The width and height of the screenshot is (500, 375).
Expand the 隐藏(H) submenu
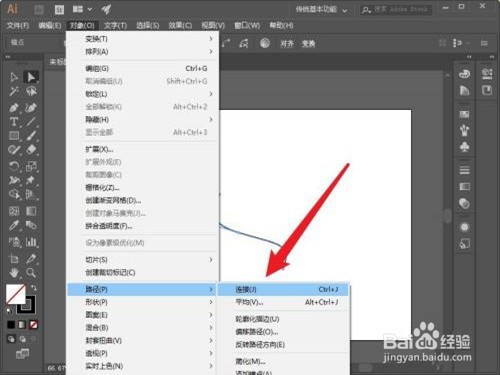point(143,119)
